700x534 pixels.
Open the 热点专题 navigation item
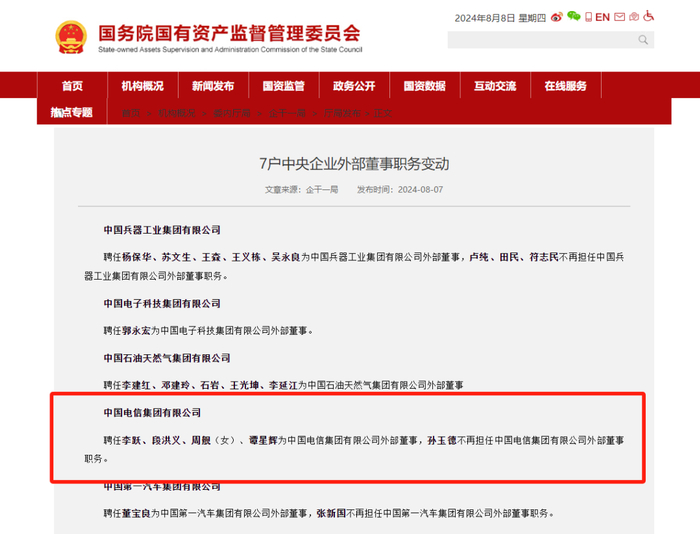point(71,112)
